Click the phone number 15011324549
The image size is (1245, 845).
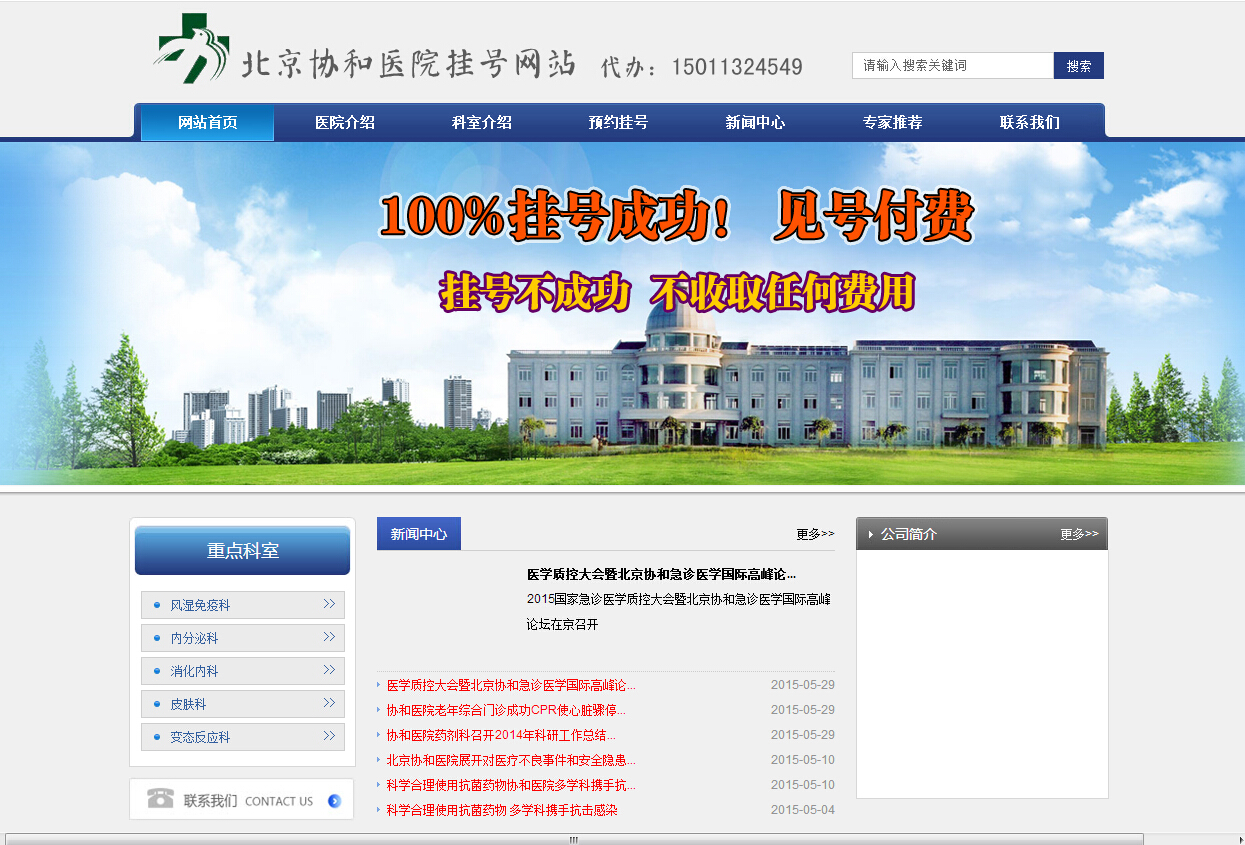[737, 67]
